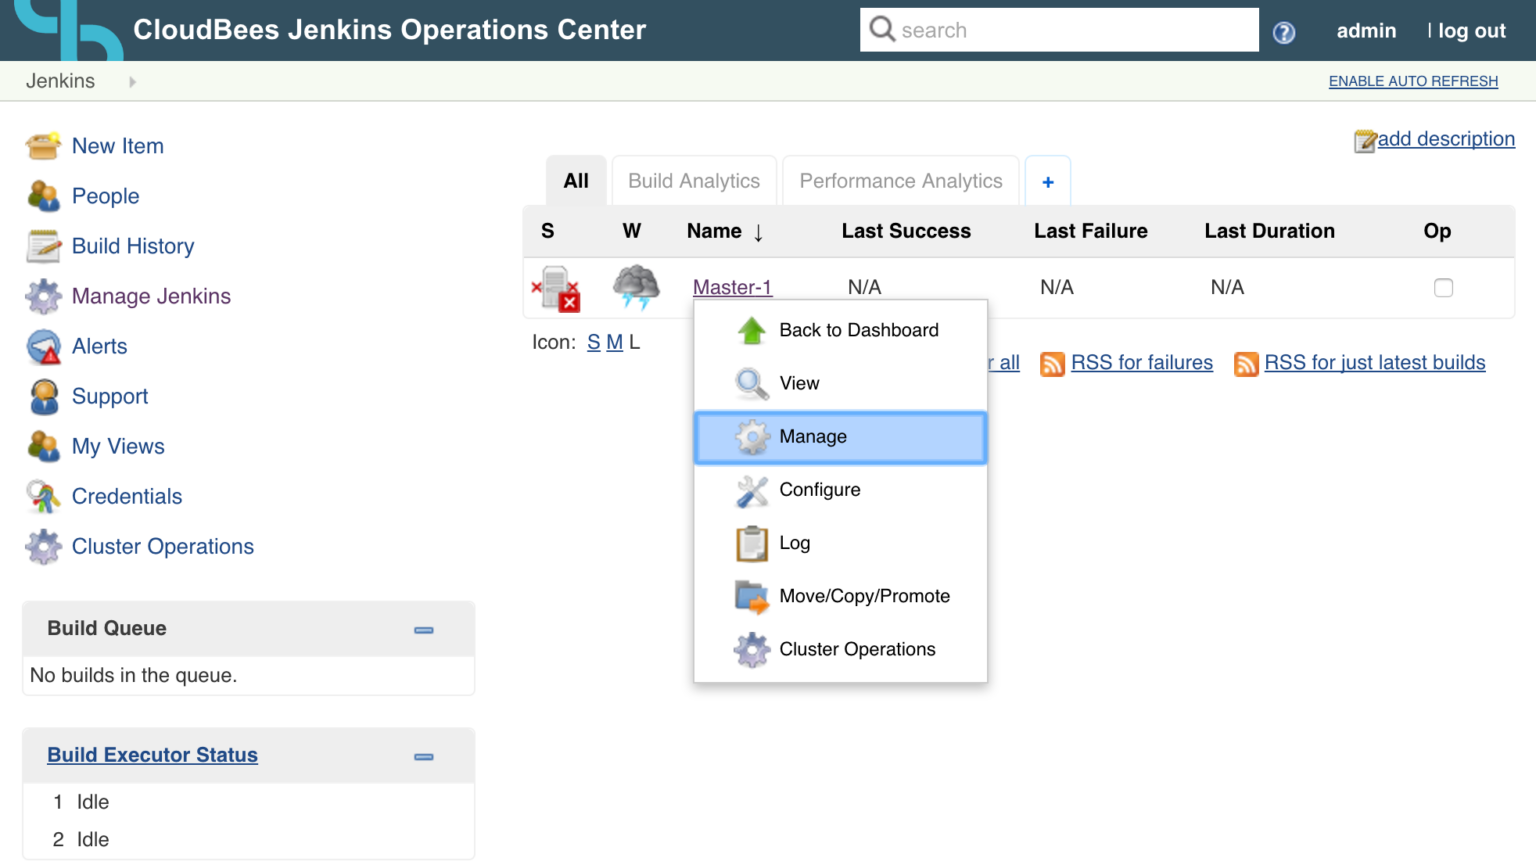Image resolution: width=1536 pixels, height=865 pixels.
Task: Click the RSS for failures feed icon
Action: point(1052,363)
